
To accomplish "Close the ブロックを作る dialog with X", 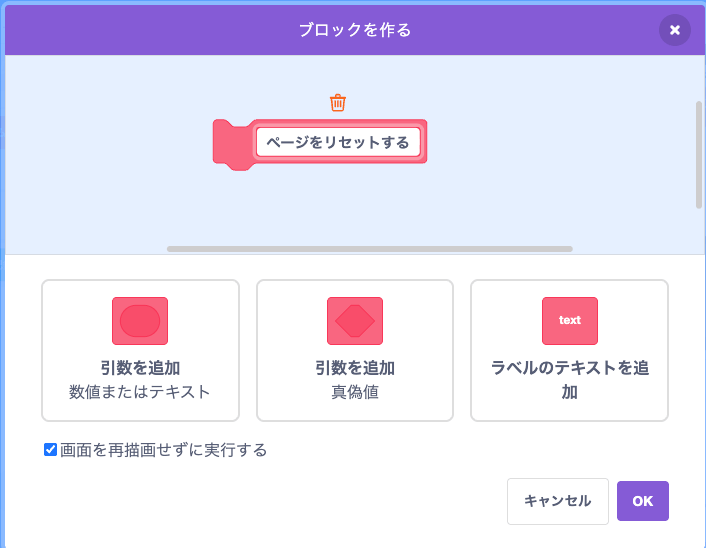I will (x=674, y=30).
